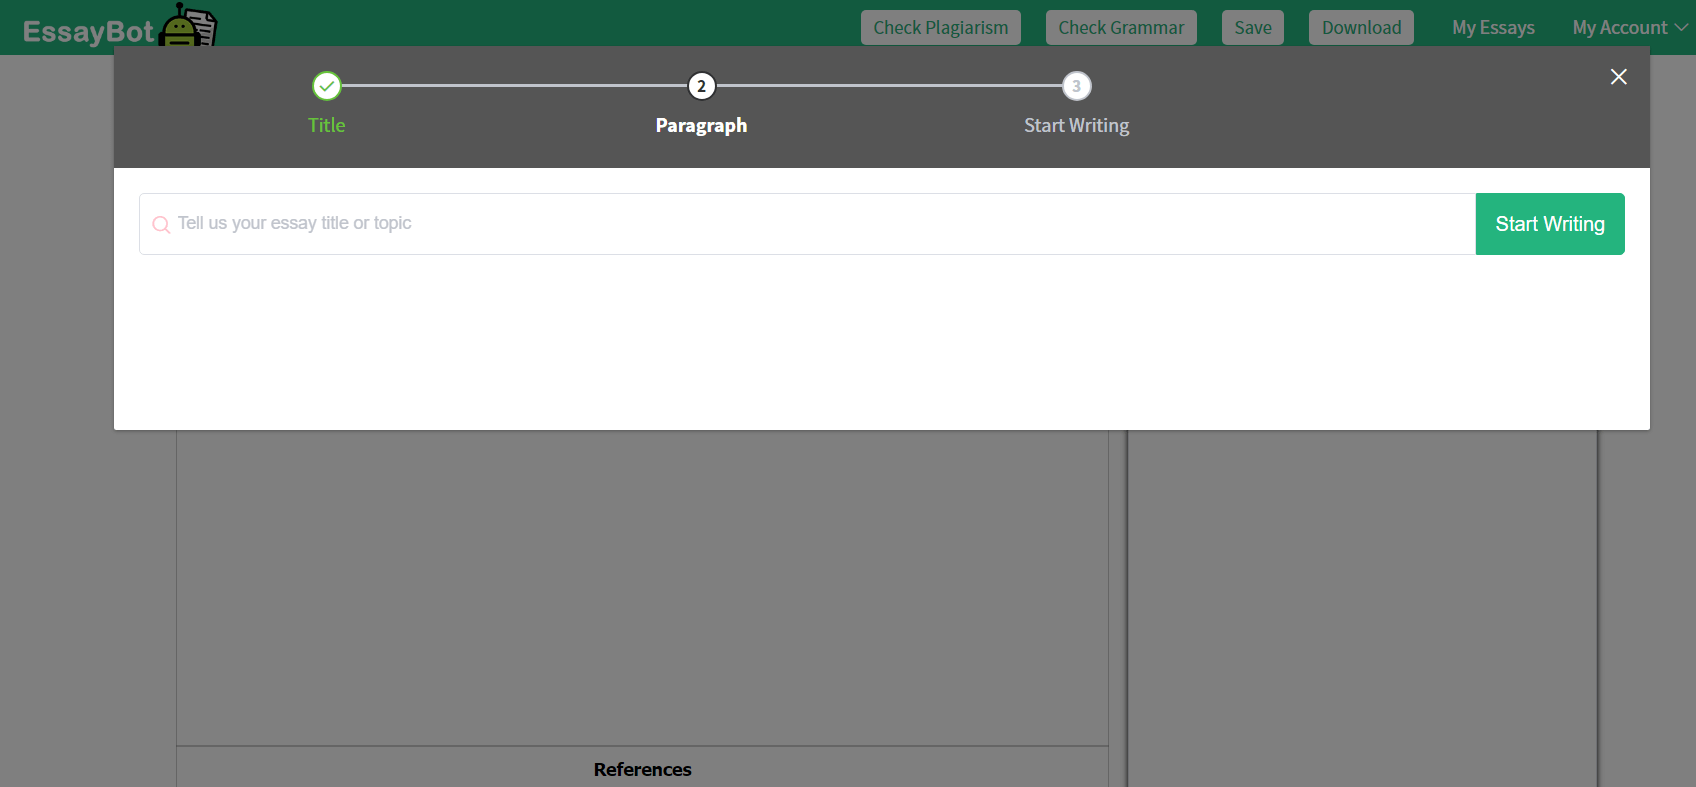Click the References heading

(642, 769)
